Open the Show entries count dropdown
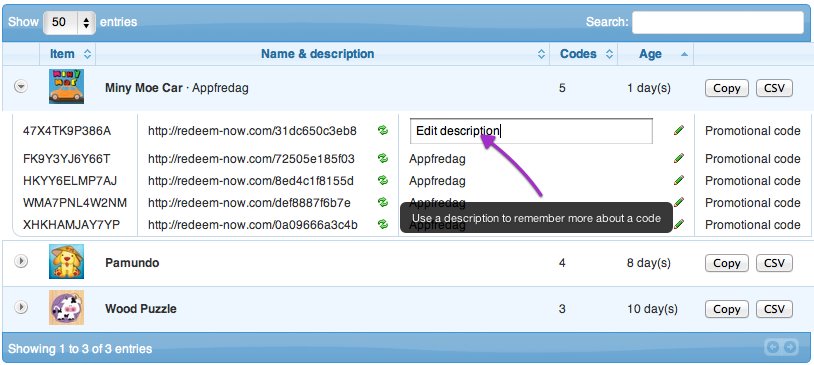Image resolution: width=814 pixels, height=365 pixels. coord(69,22)
